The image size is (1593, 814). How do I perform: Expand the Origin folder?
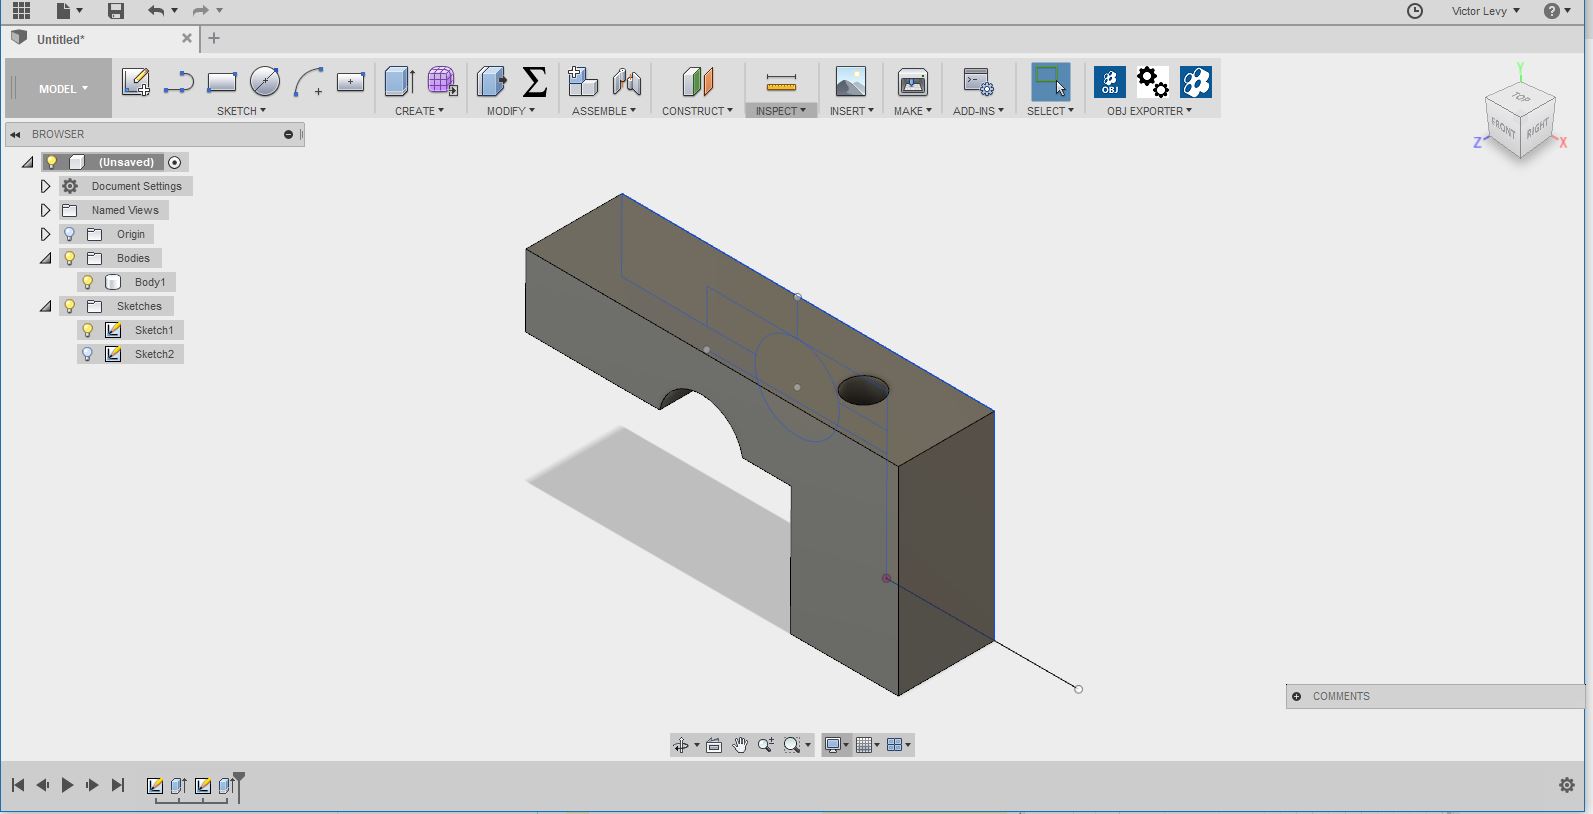tap(45, 234)
